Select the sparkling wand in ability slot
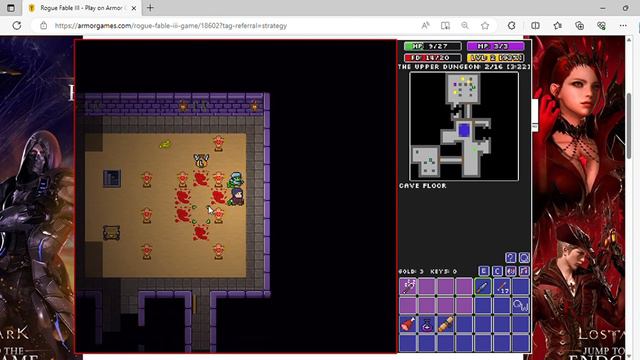 tap(408, 287)
